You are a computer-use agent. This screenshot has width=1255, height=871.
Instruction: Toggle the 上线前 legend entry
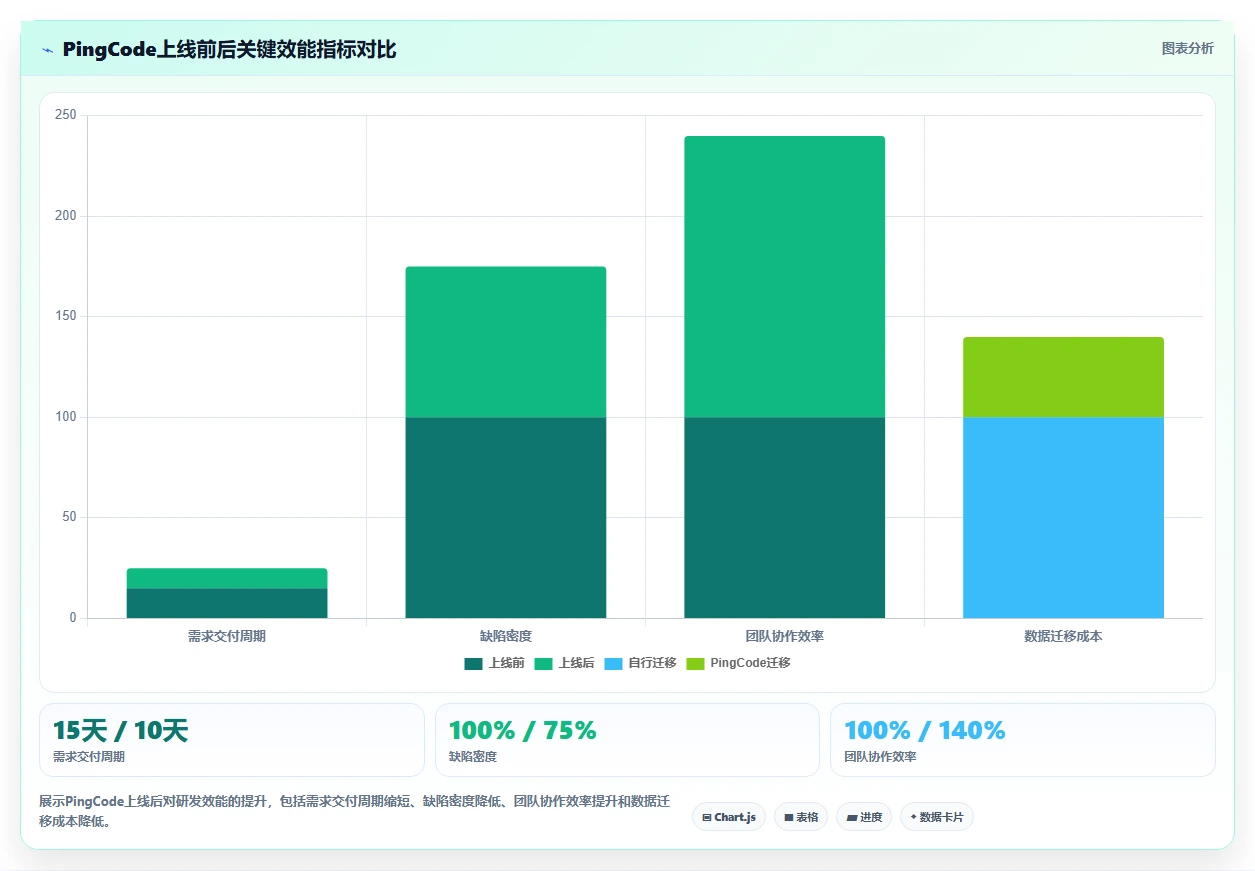pos(494,663)
